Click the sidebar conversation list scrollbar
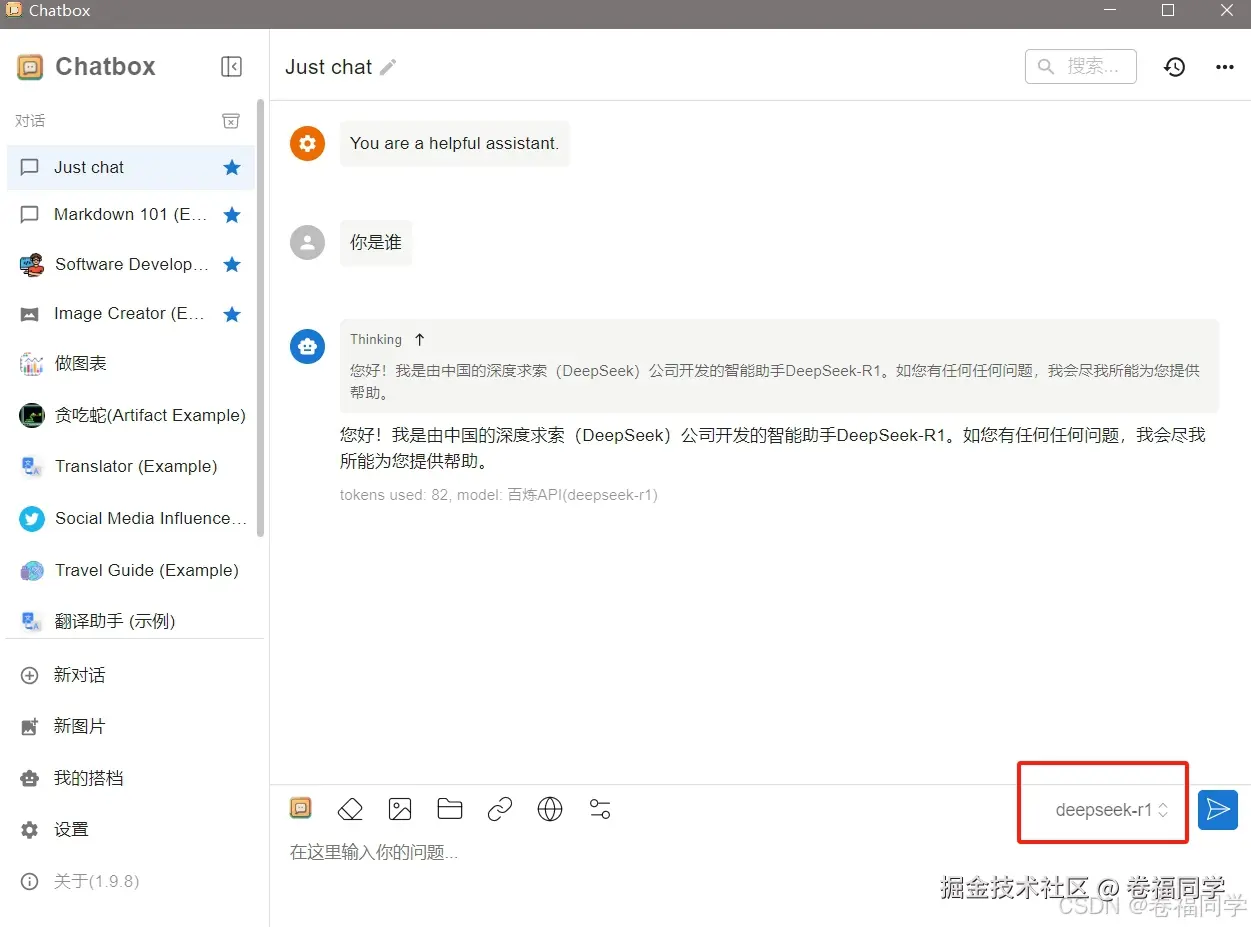 click(261, 318)
